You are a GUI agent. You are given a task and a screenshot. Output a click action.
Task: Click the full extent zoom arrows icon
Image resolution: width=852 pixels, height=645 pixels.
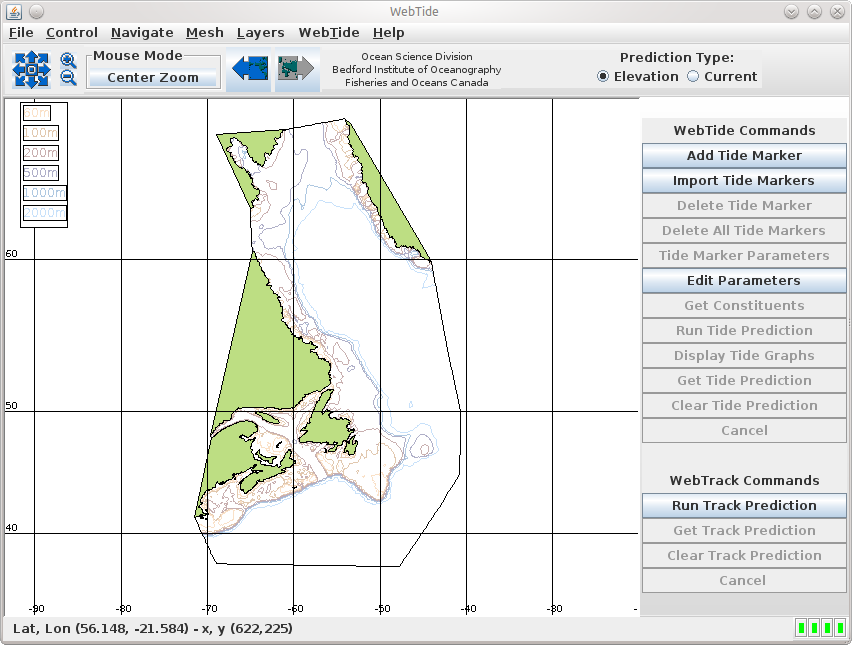[31, 69]
